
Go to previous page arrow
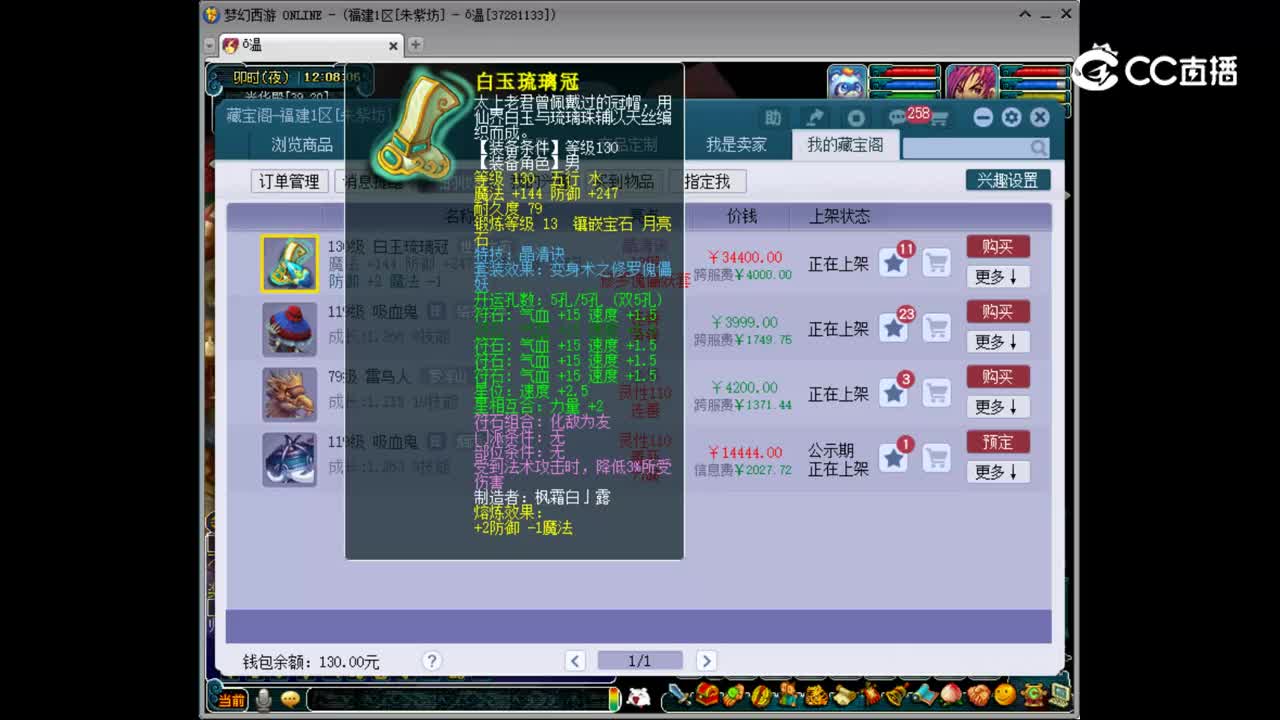tap(575, 661)
